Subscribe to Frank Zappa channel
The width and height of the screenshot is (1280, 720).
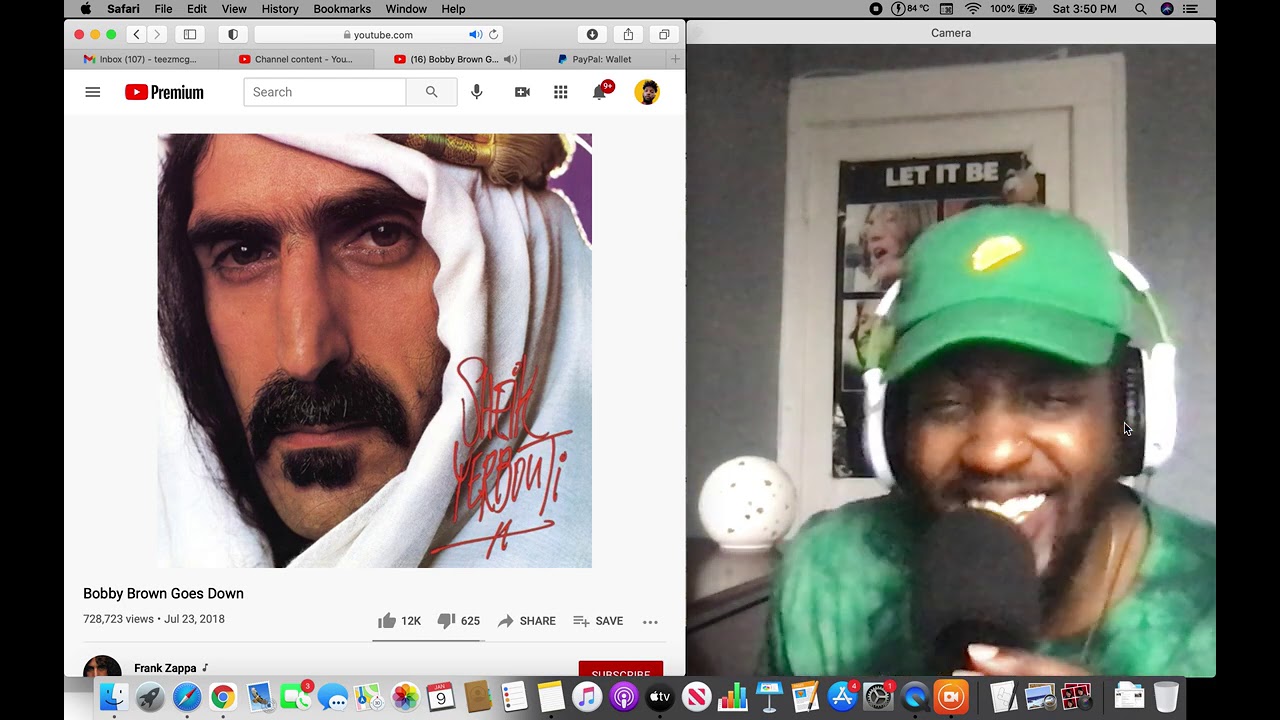pos(621,670)
